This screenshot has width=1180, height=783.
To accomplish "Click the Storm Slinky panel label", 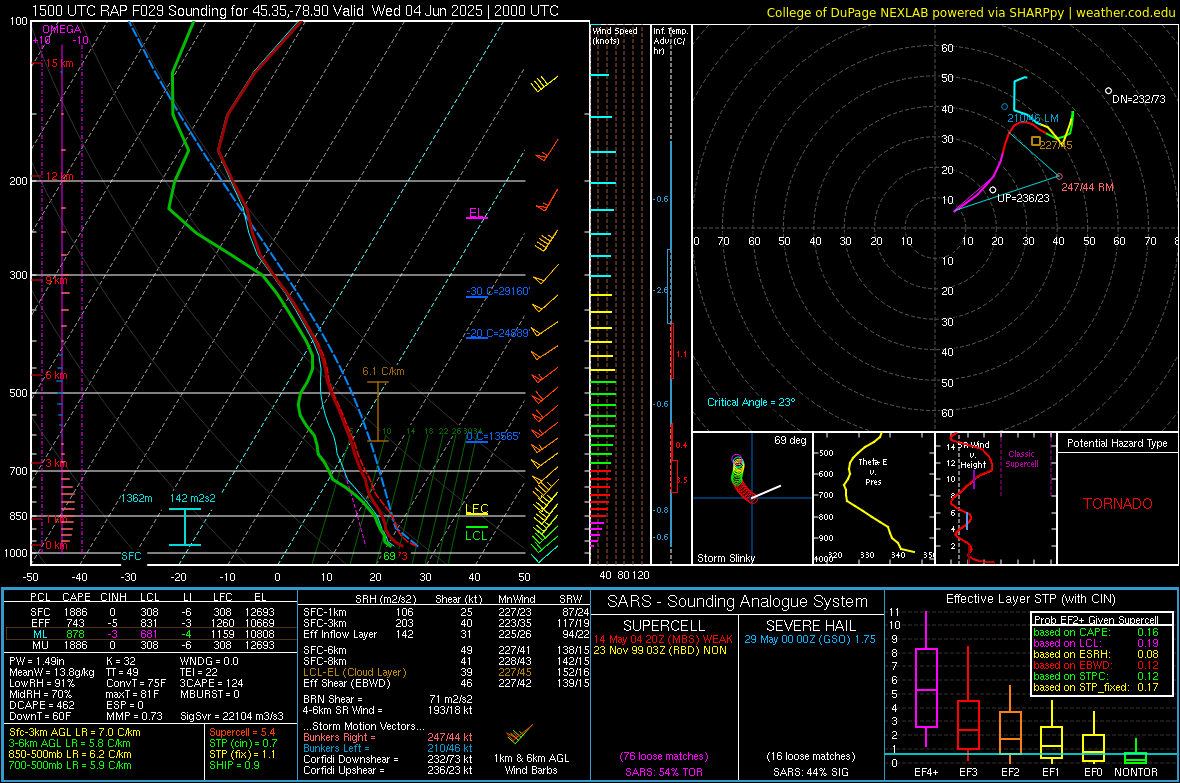I will point(725,558).
